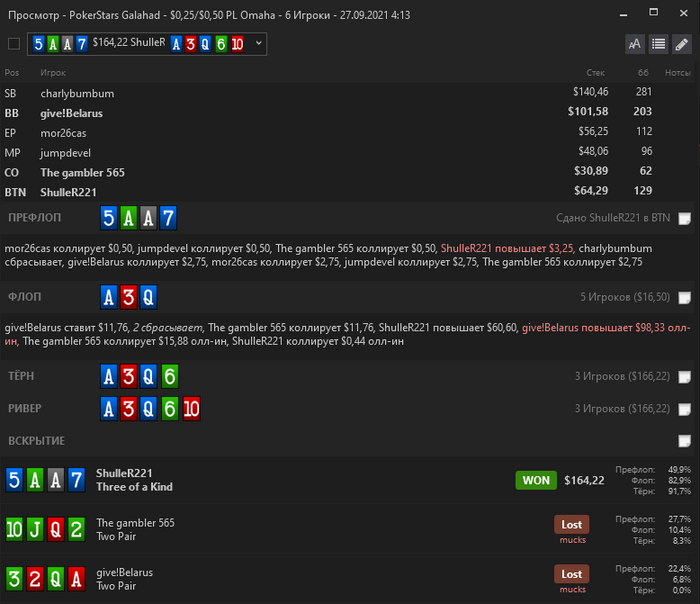Tick the checkbox beside the hand selector
The width and height of the screenshot is (700, 604).
[x=14, y=44]
